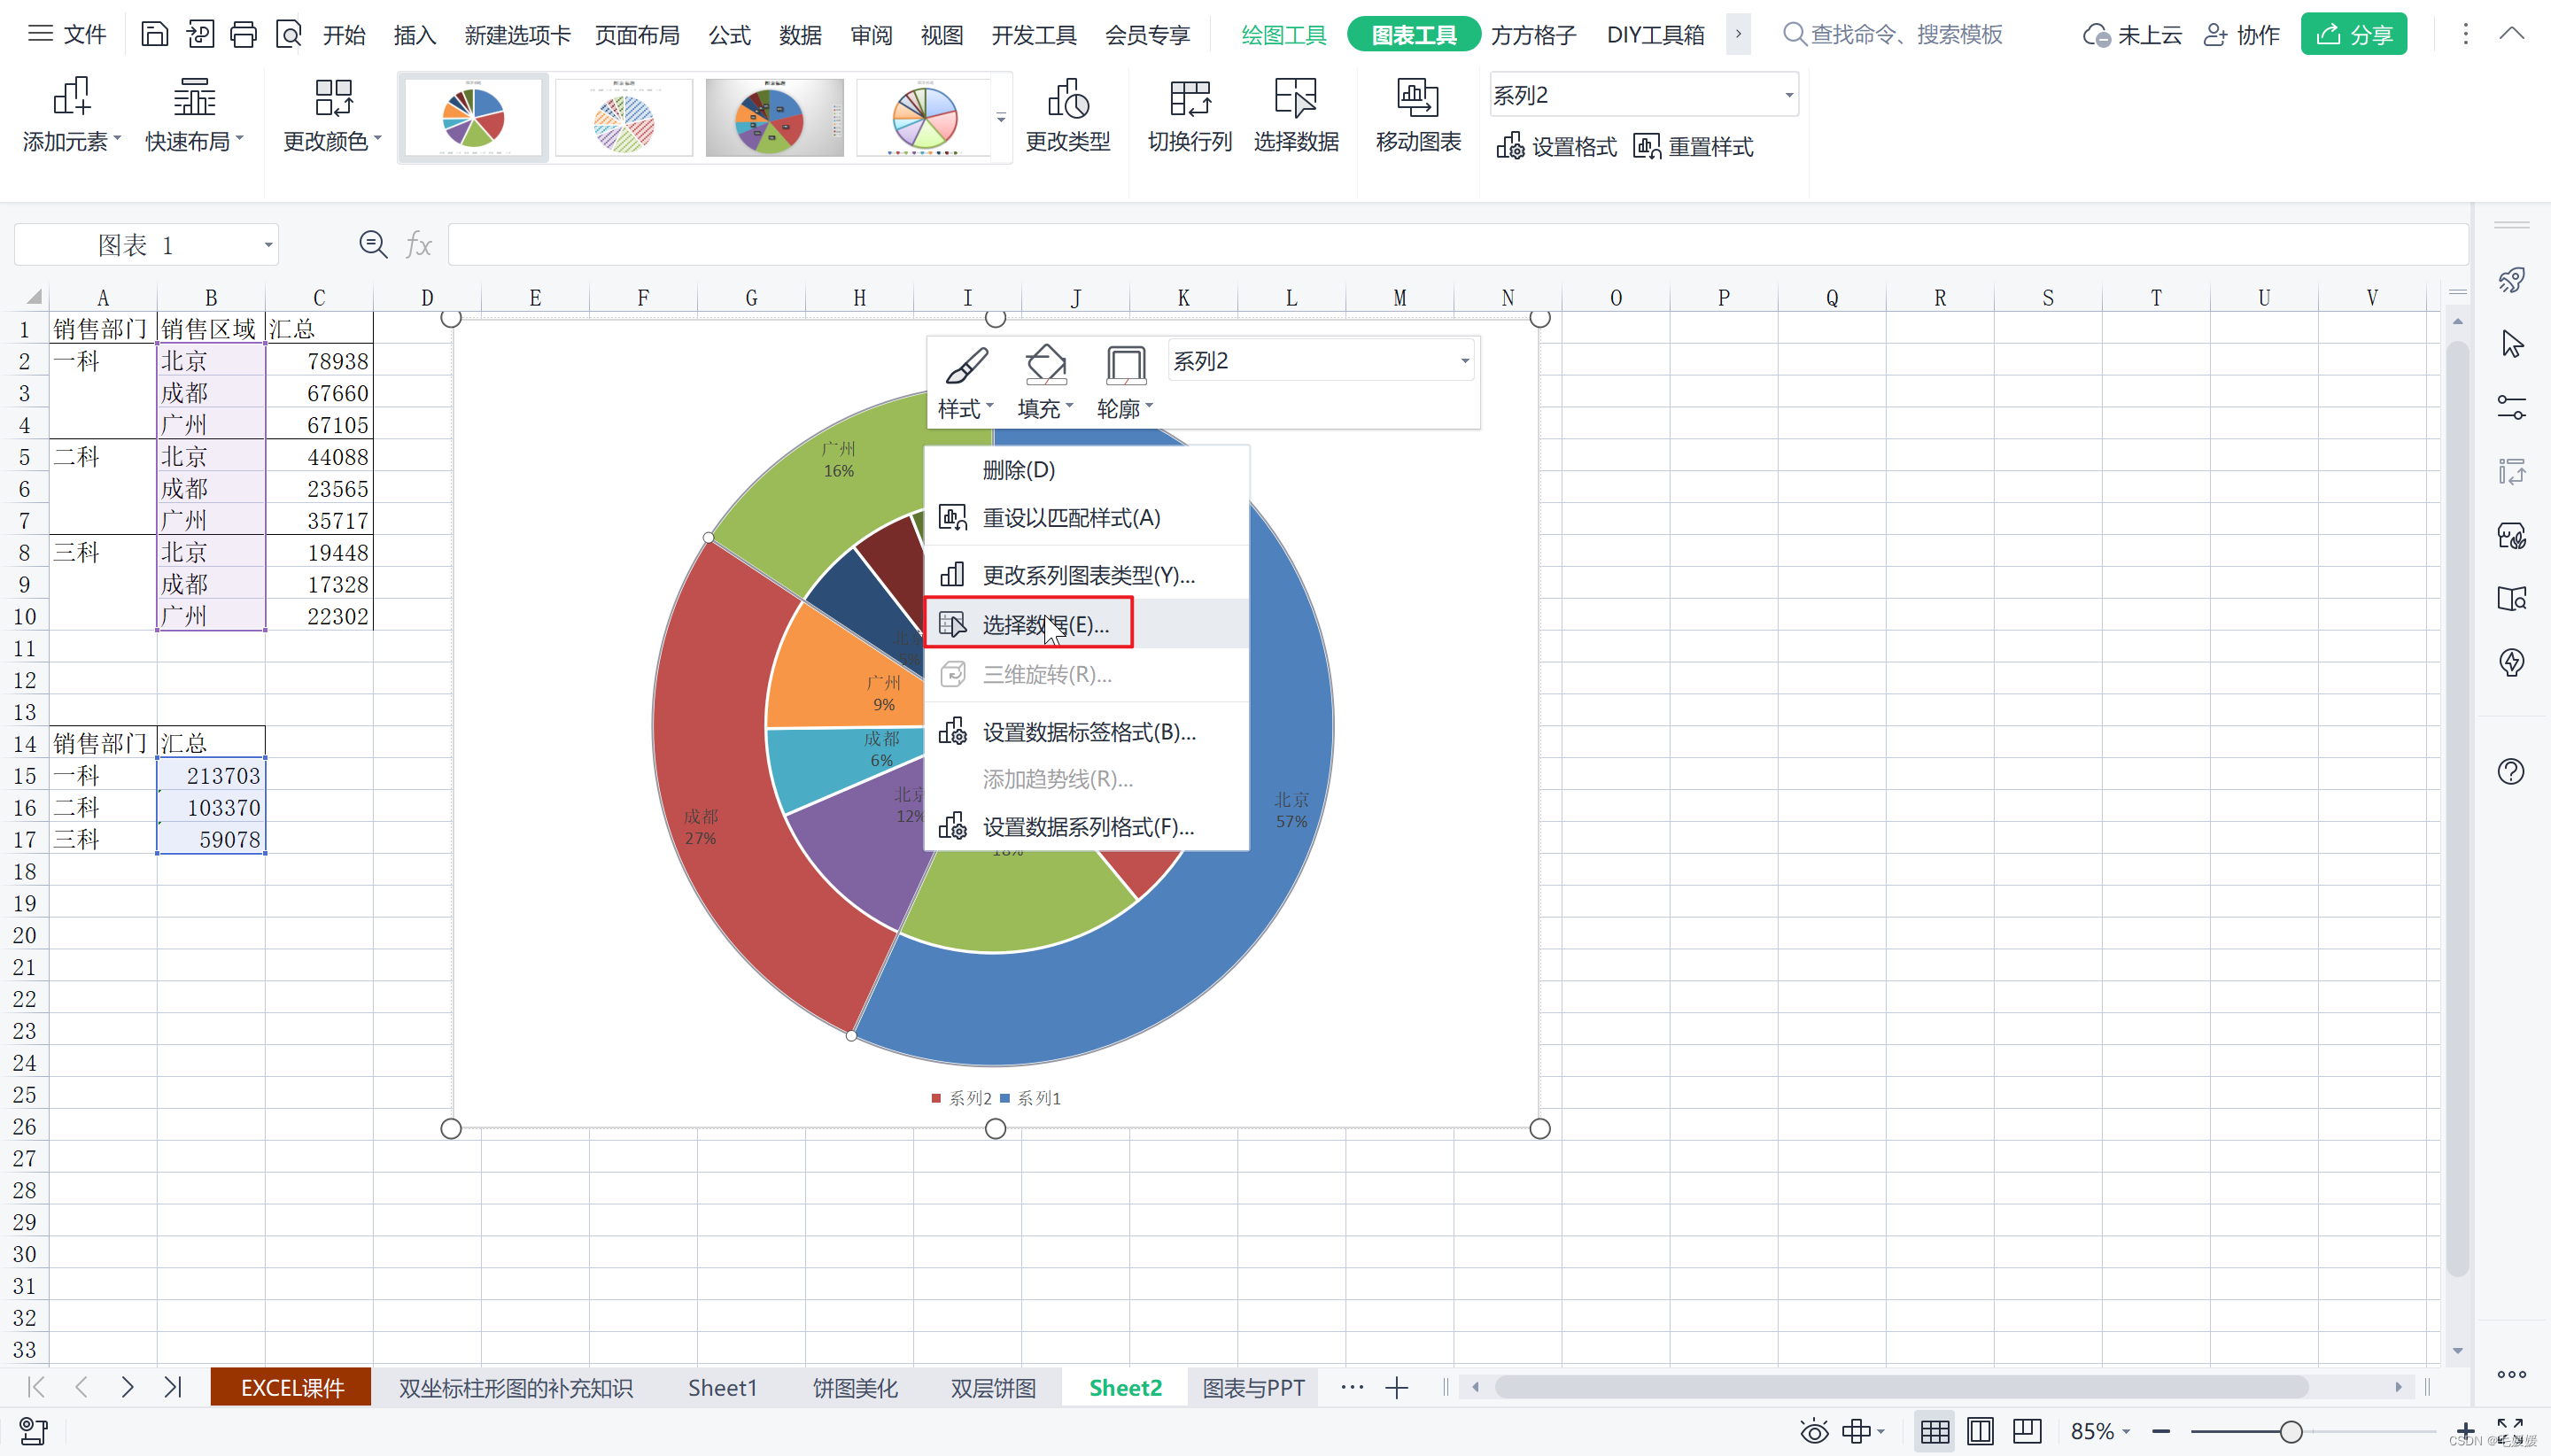Add a new sheet with plus
The width and height of the screenshot is (2551, 1456).
(1397, 1387)
